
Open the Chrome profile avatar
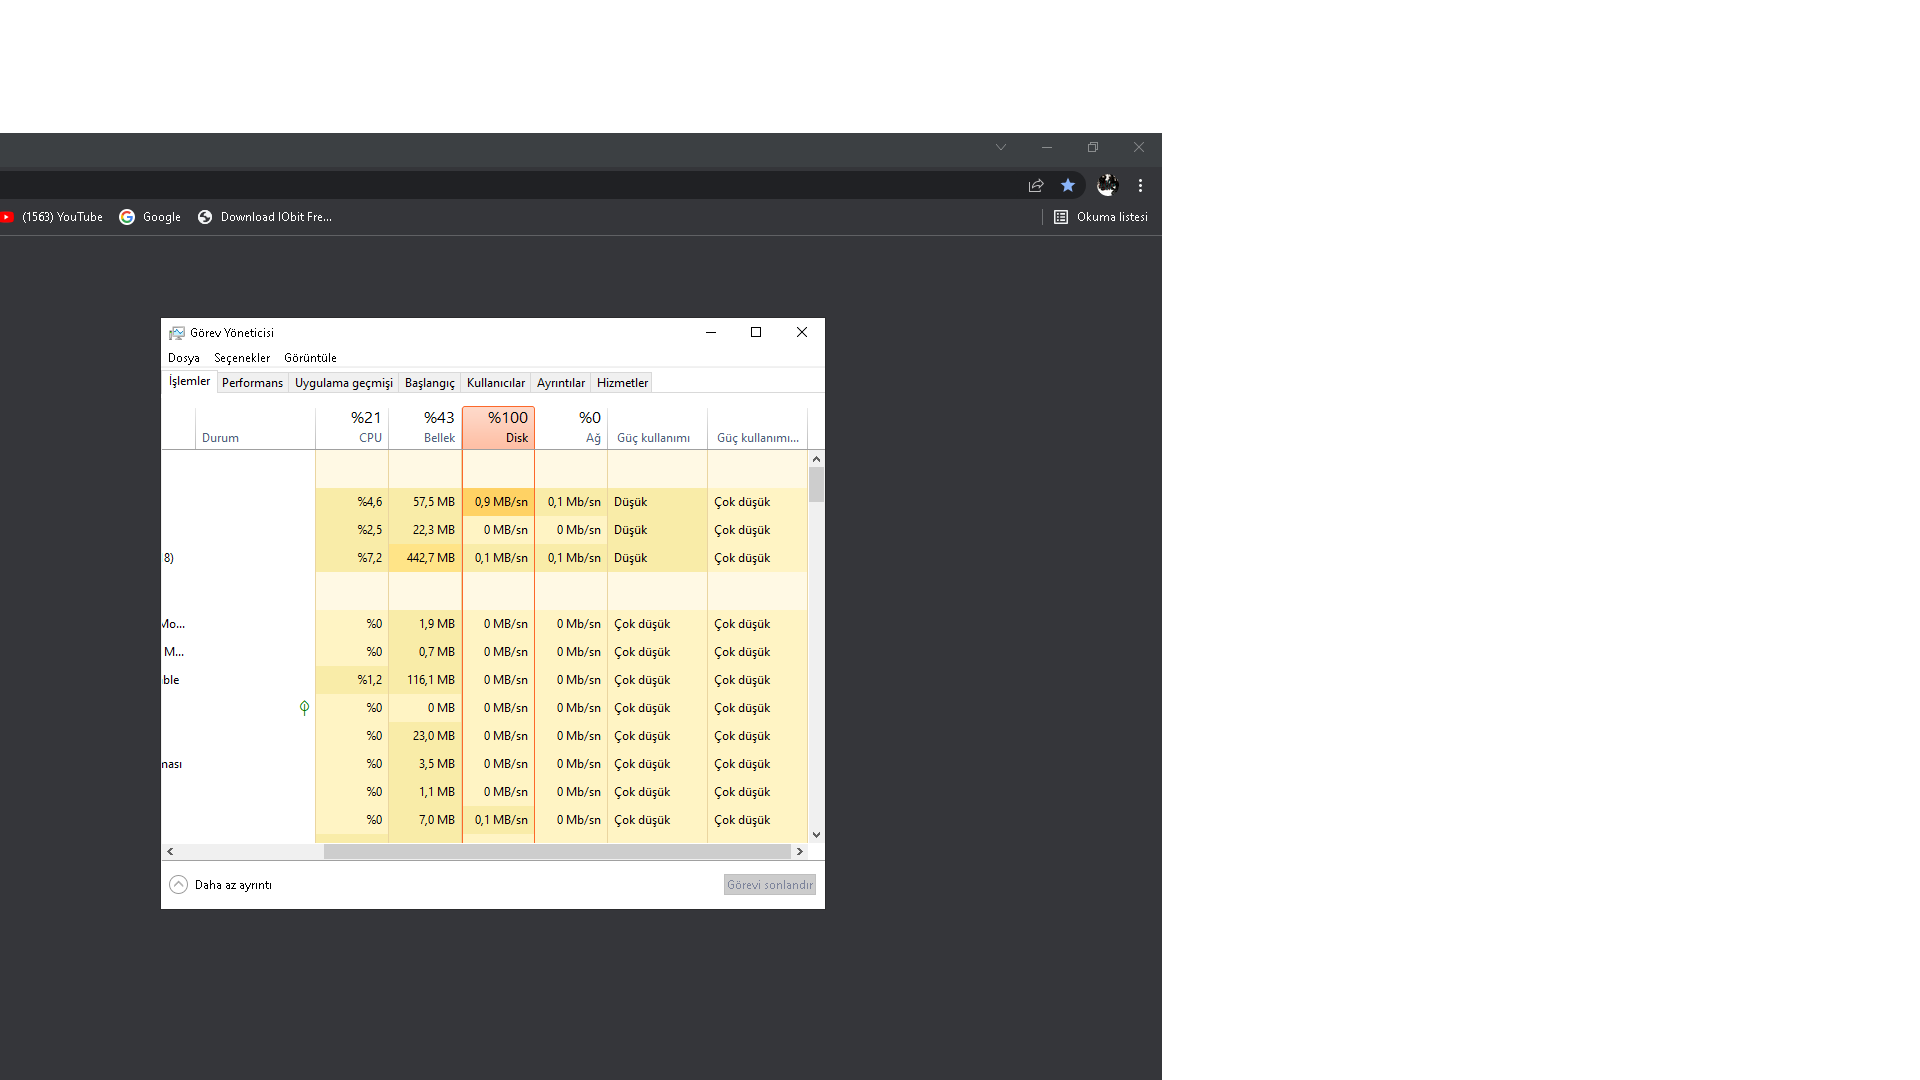point(1107,185)
